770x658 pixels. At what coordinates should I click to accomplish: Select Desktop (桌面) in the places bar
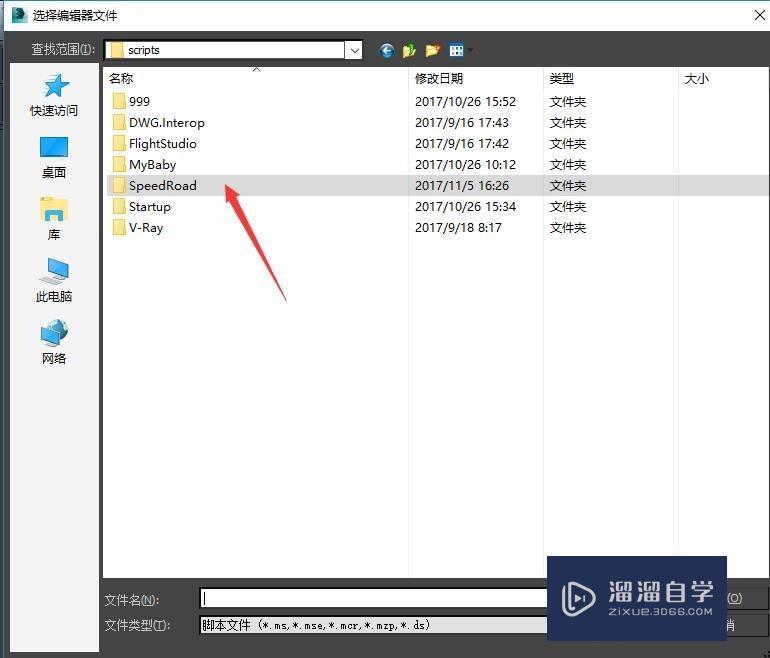pyautogui.click(x=54, y=158)
